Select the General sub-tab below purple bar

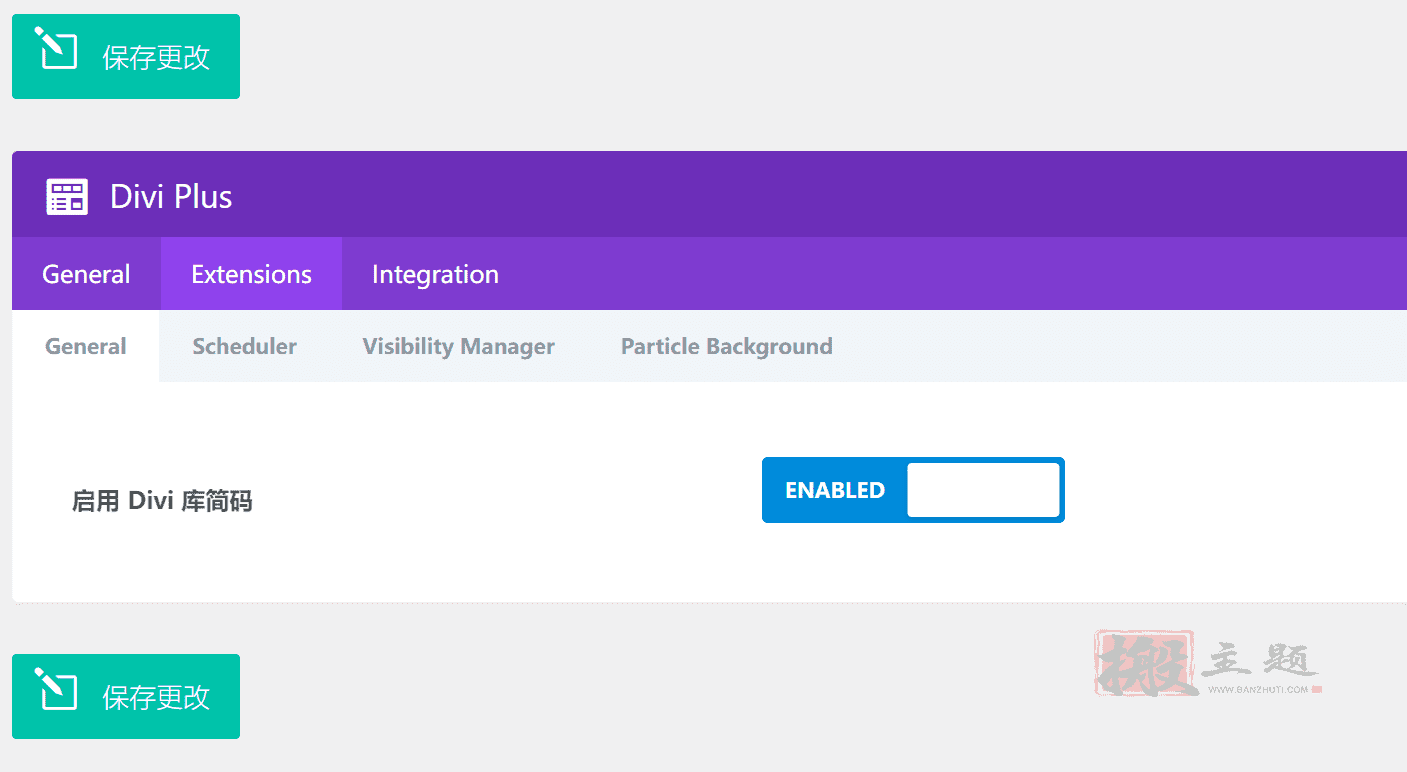pyautogui.click(x=86, y=346)
